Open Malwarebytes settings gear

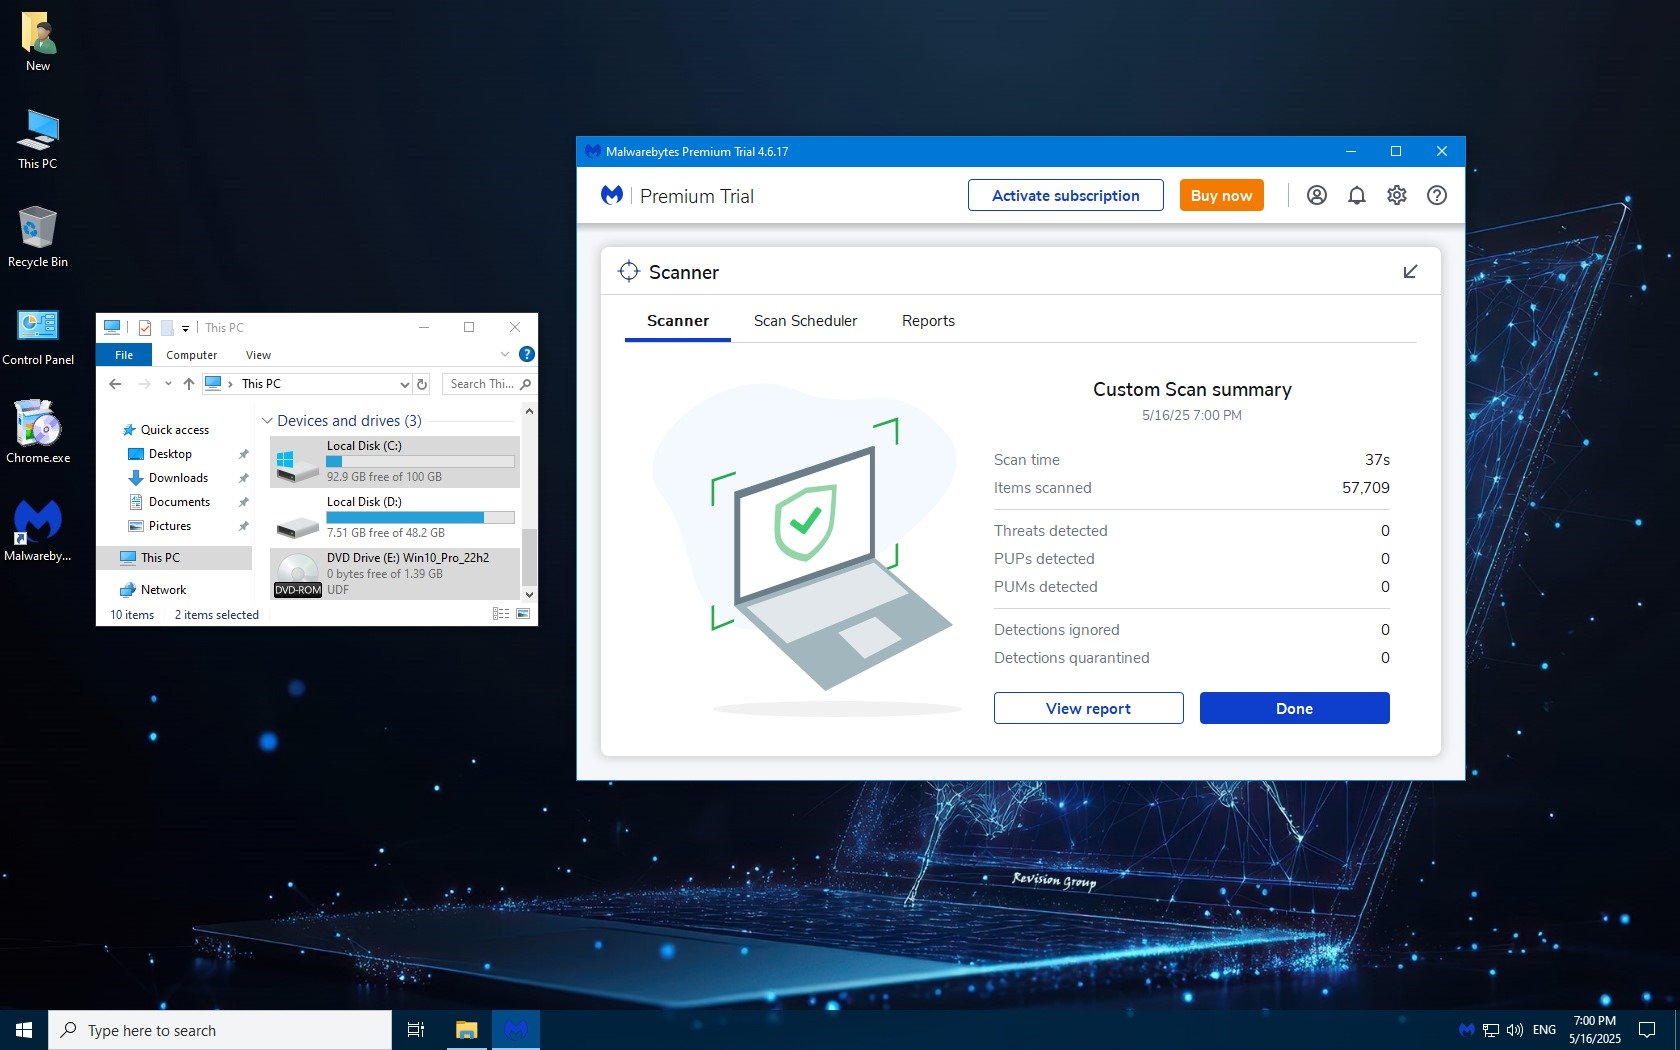(x=1396, y=196)
